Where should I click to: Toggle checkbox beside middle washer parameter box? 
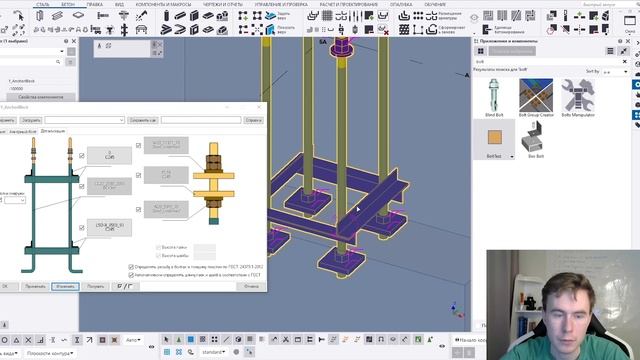[138, 175]
